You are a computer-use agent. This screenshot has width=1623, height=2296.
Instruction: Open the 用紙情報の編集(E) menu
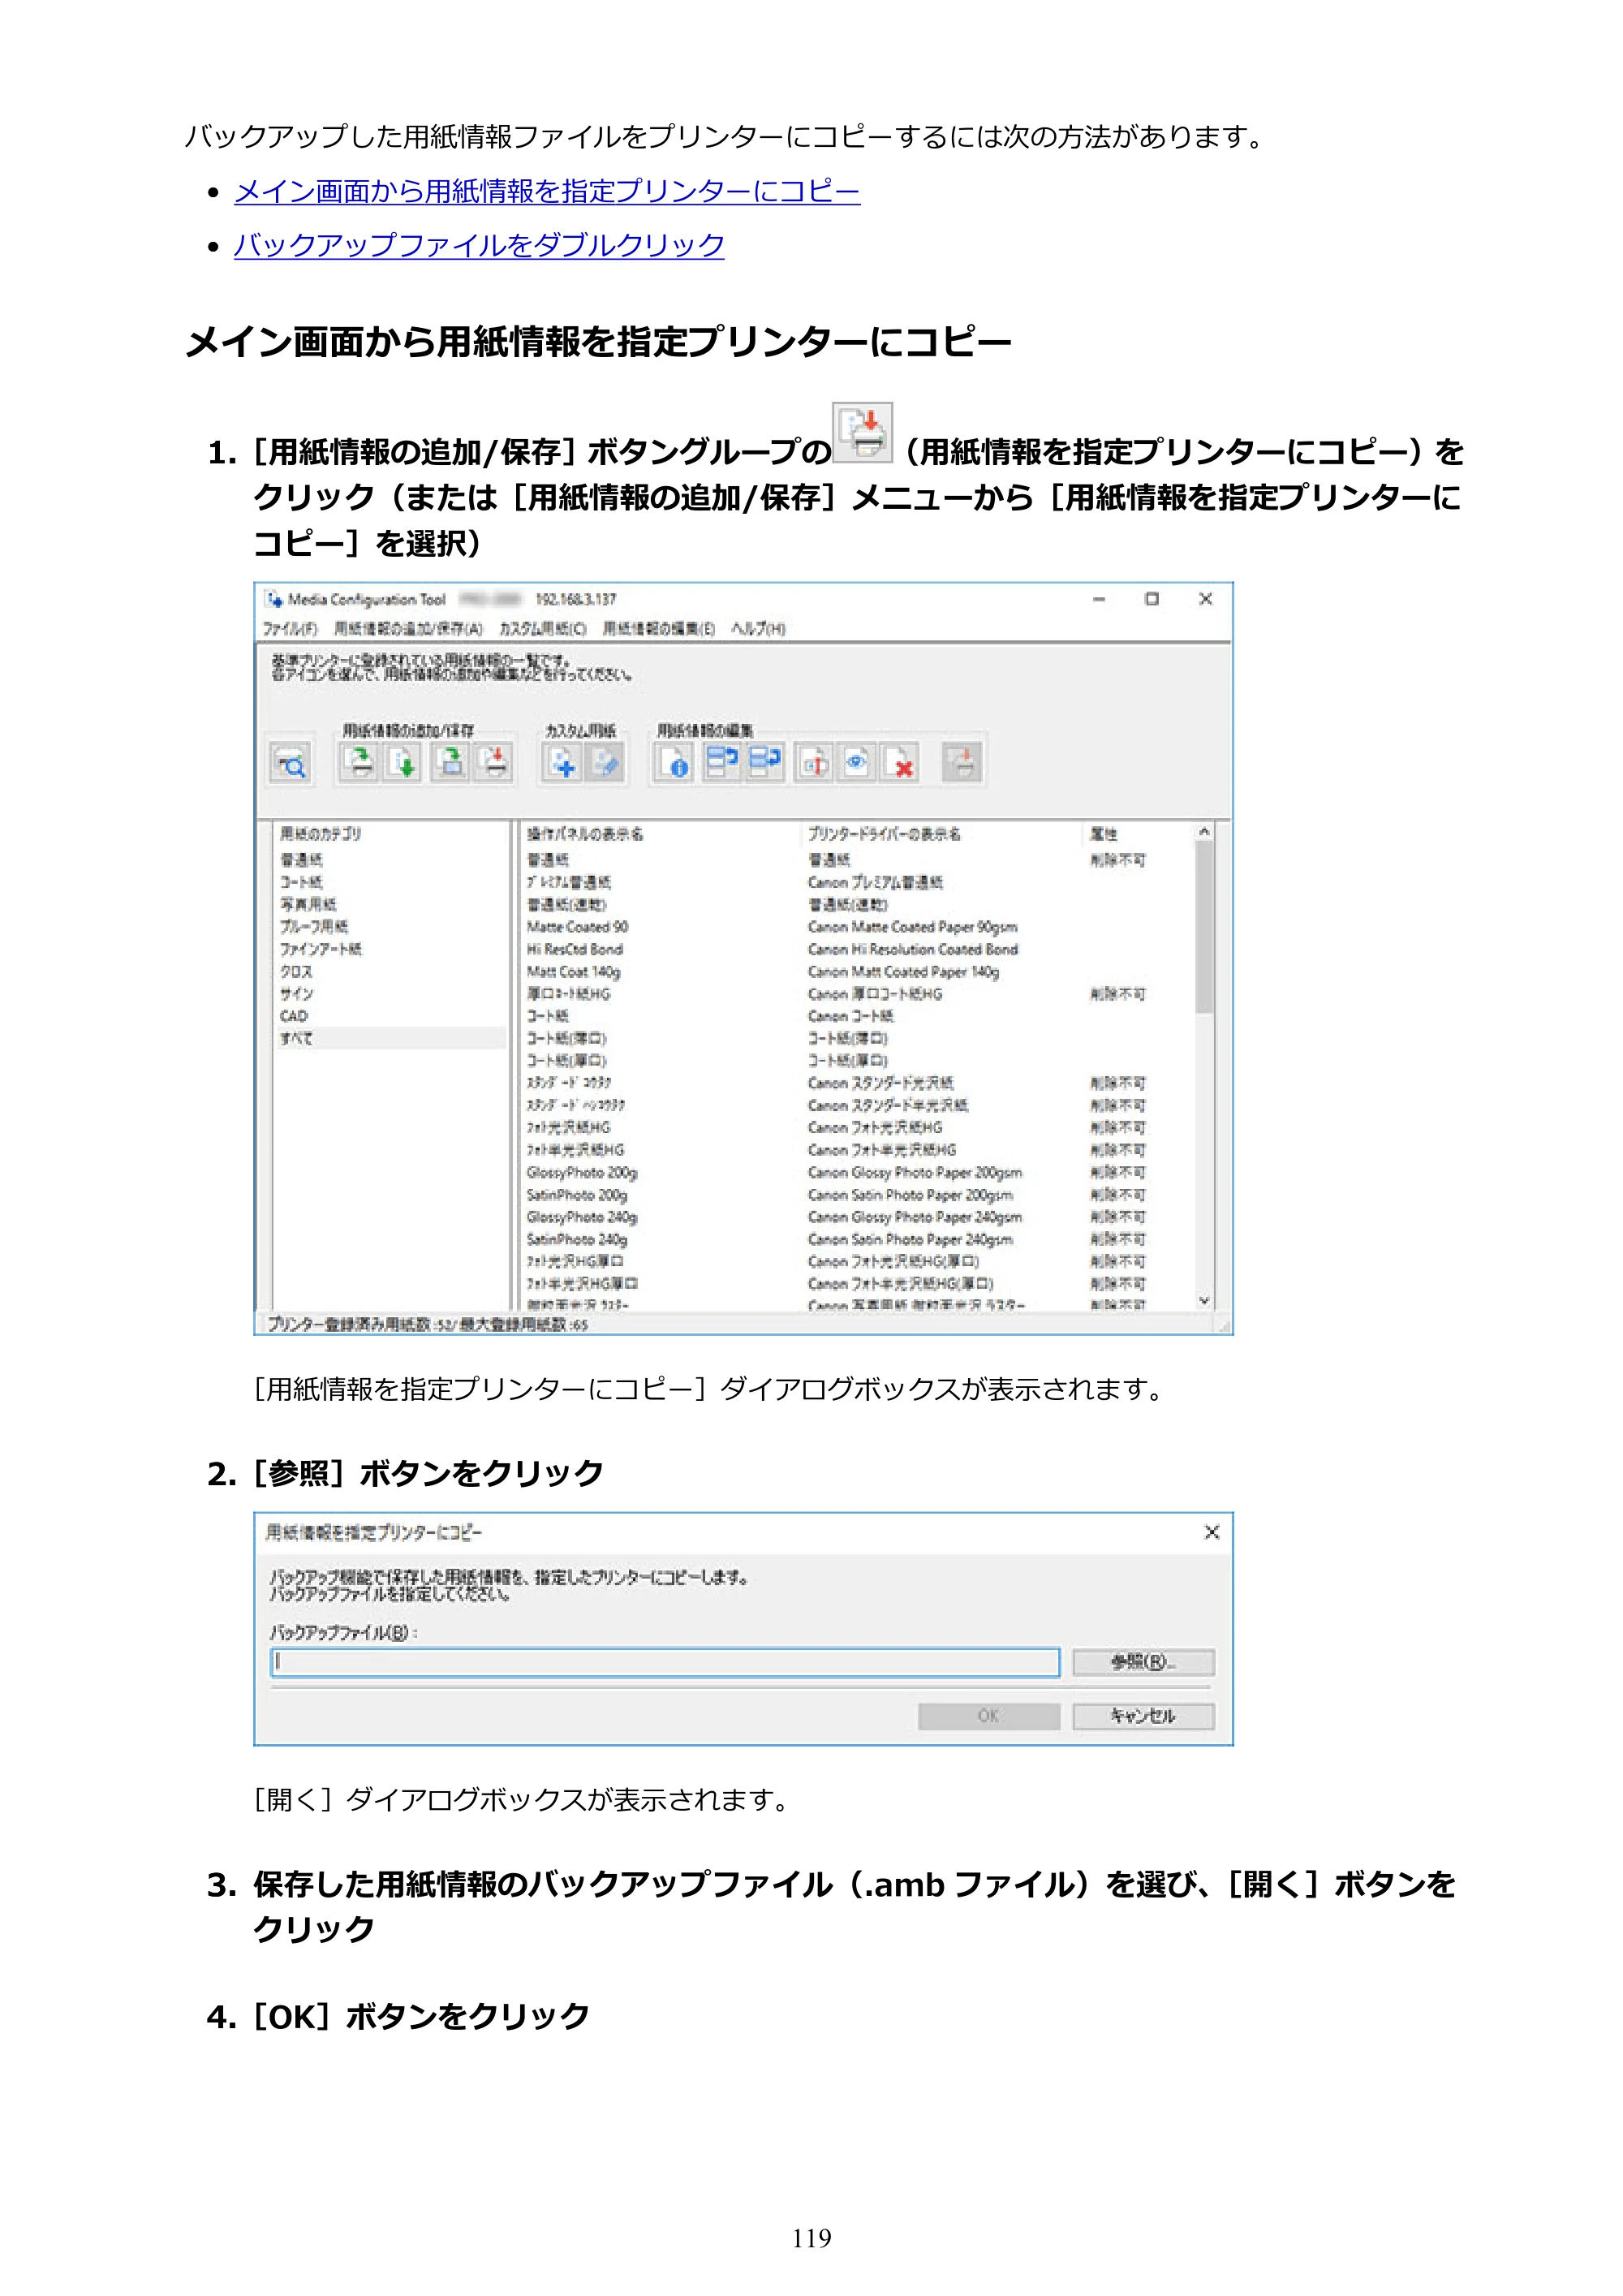tap(659, 629)
